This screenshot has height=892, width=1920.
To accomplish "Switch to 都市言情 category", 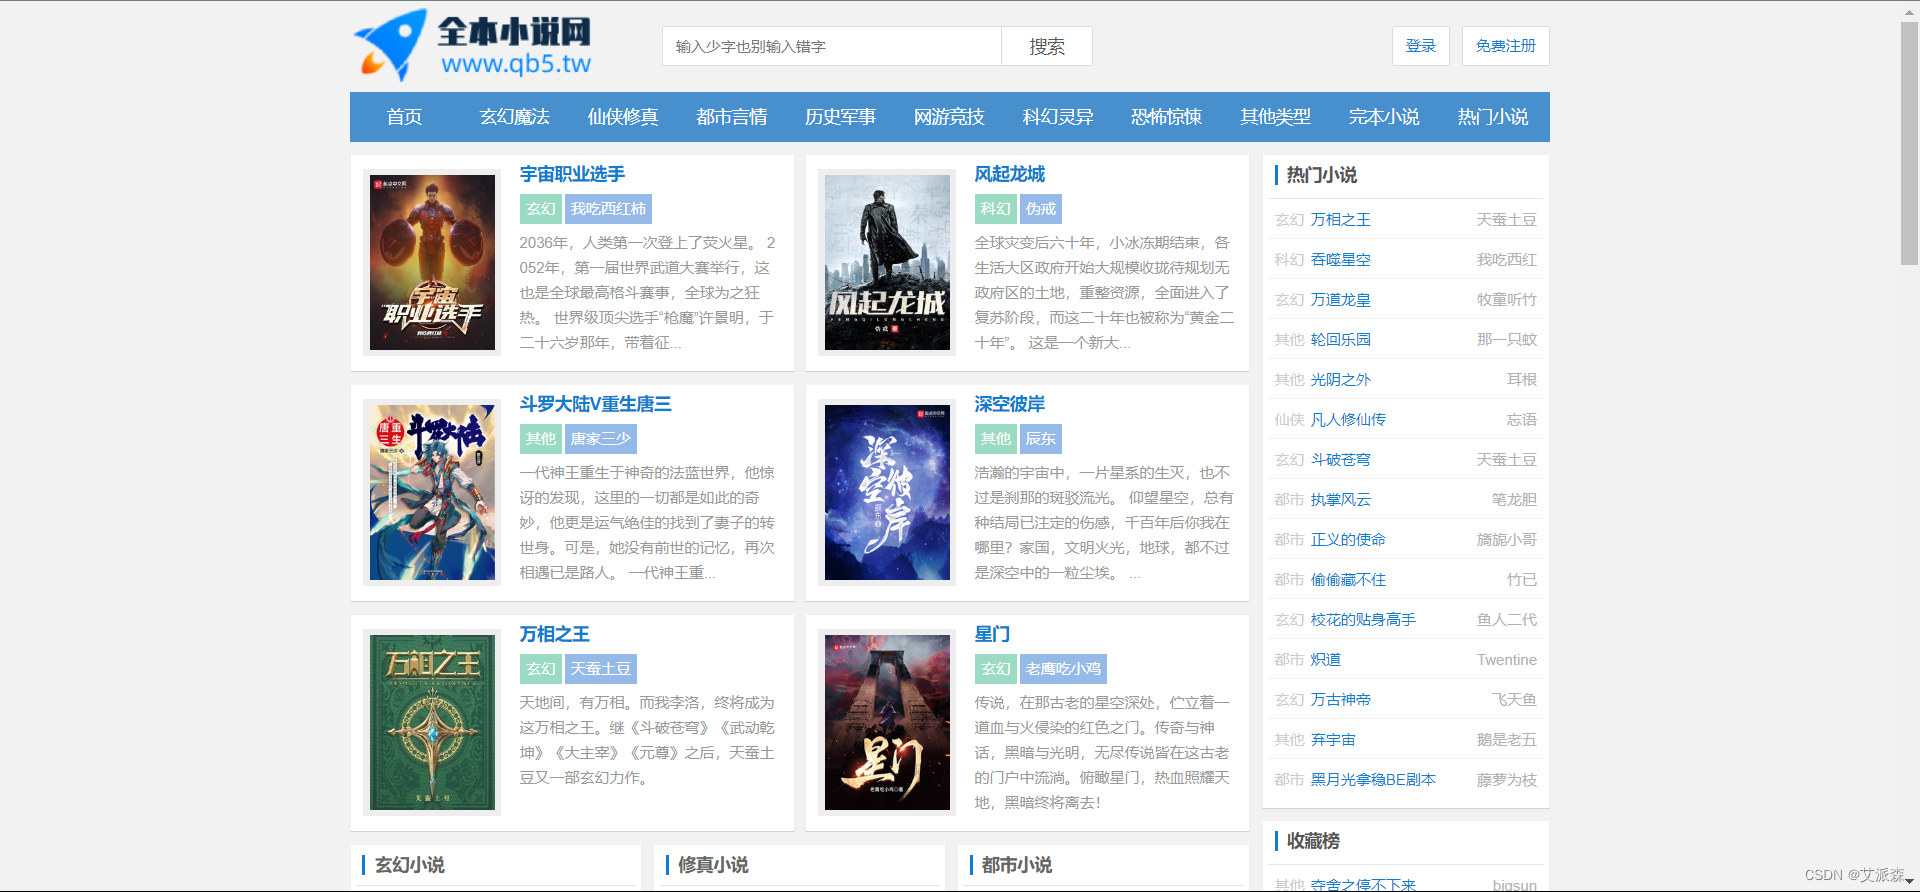I will 731,117.
